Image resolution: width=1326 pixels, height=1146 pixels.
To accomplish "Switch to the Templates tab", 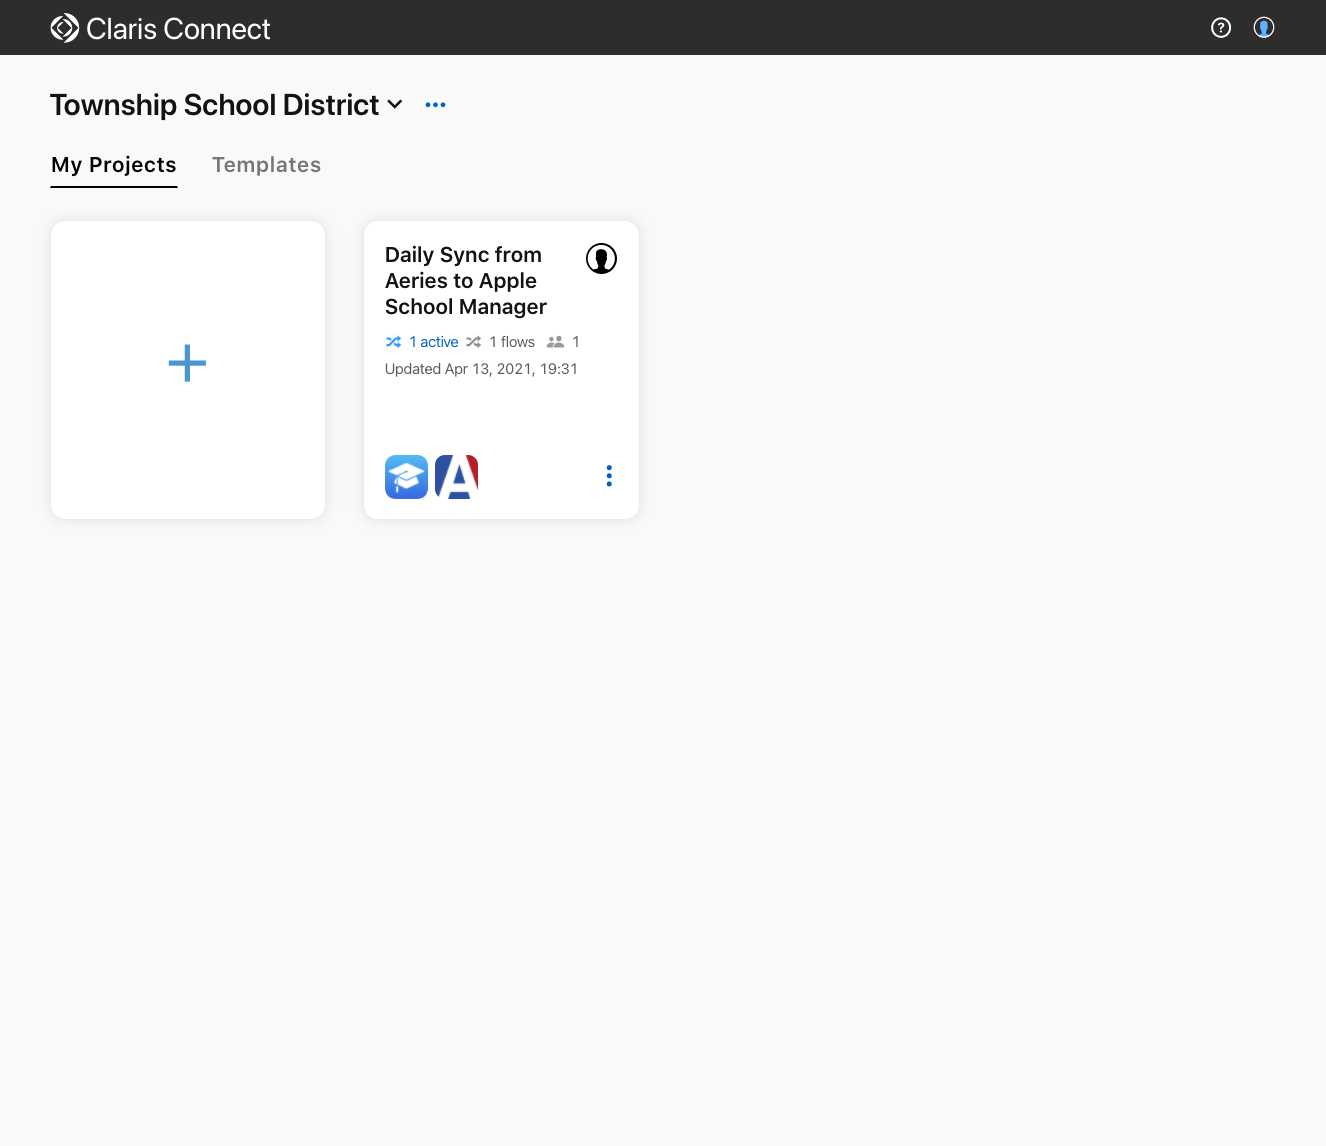I will (266, 164).
